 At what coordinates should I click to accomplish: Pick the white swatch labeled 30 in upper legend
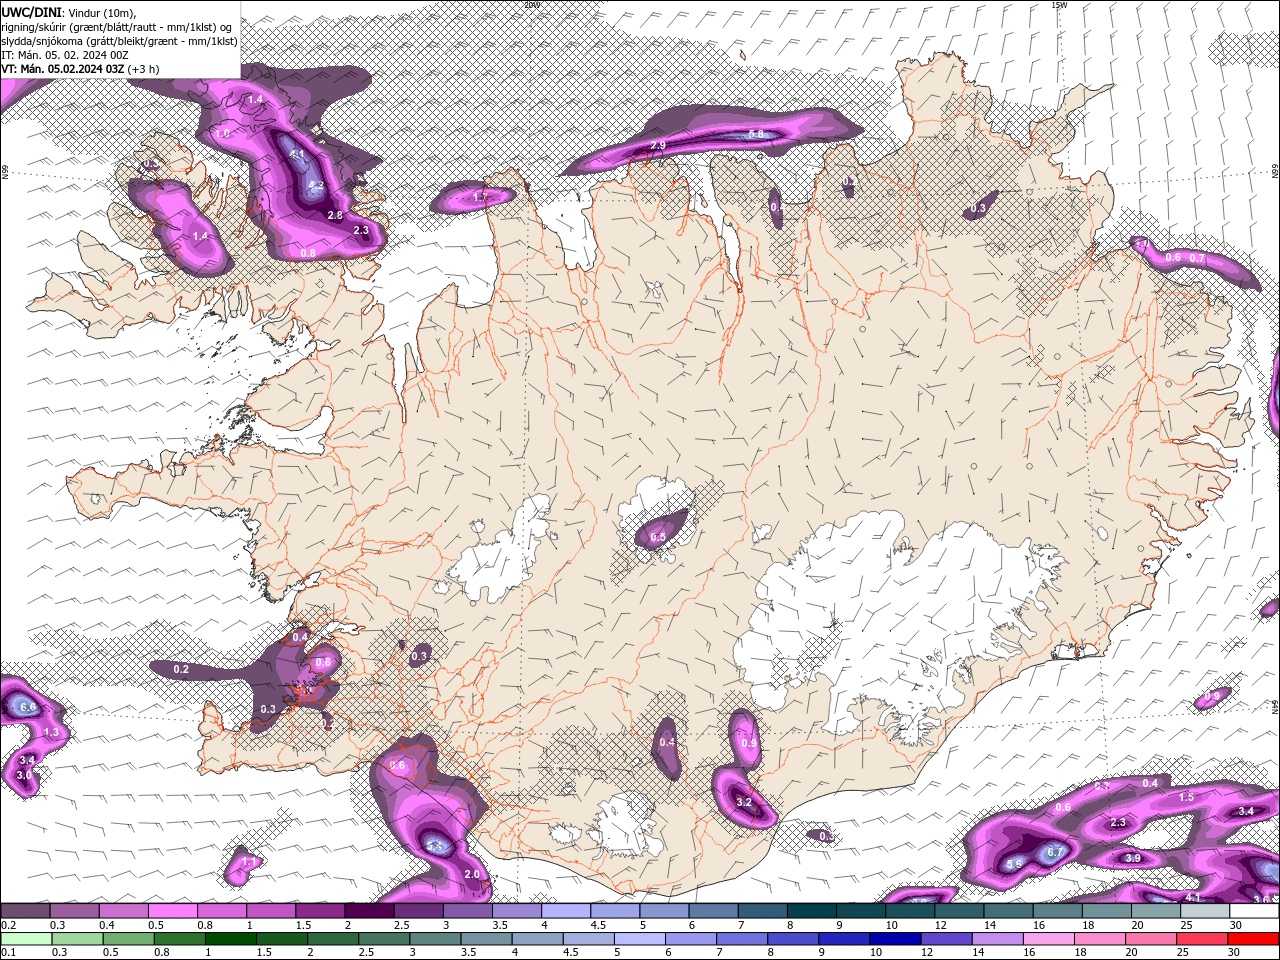(1254, 911)
